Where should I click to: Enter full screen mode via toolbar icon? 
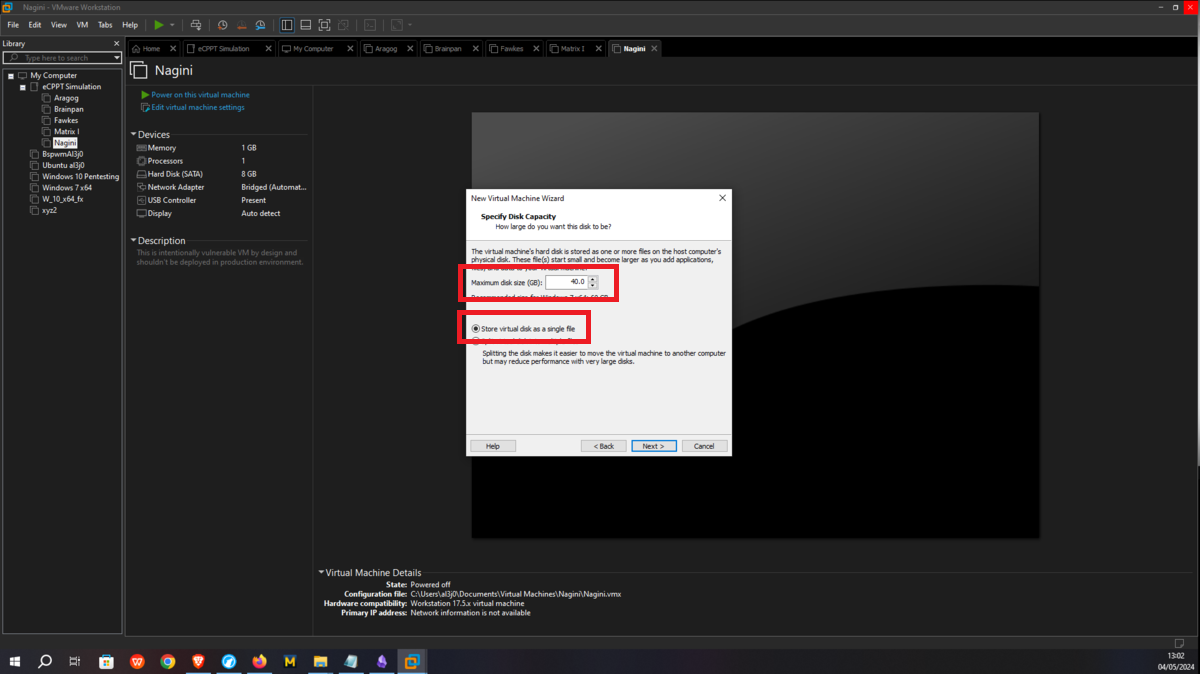324,24
